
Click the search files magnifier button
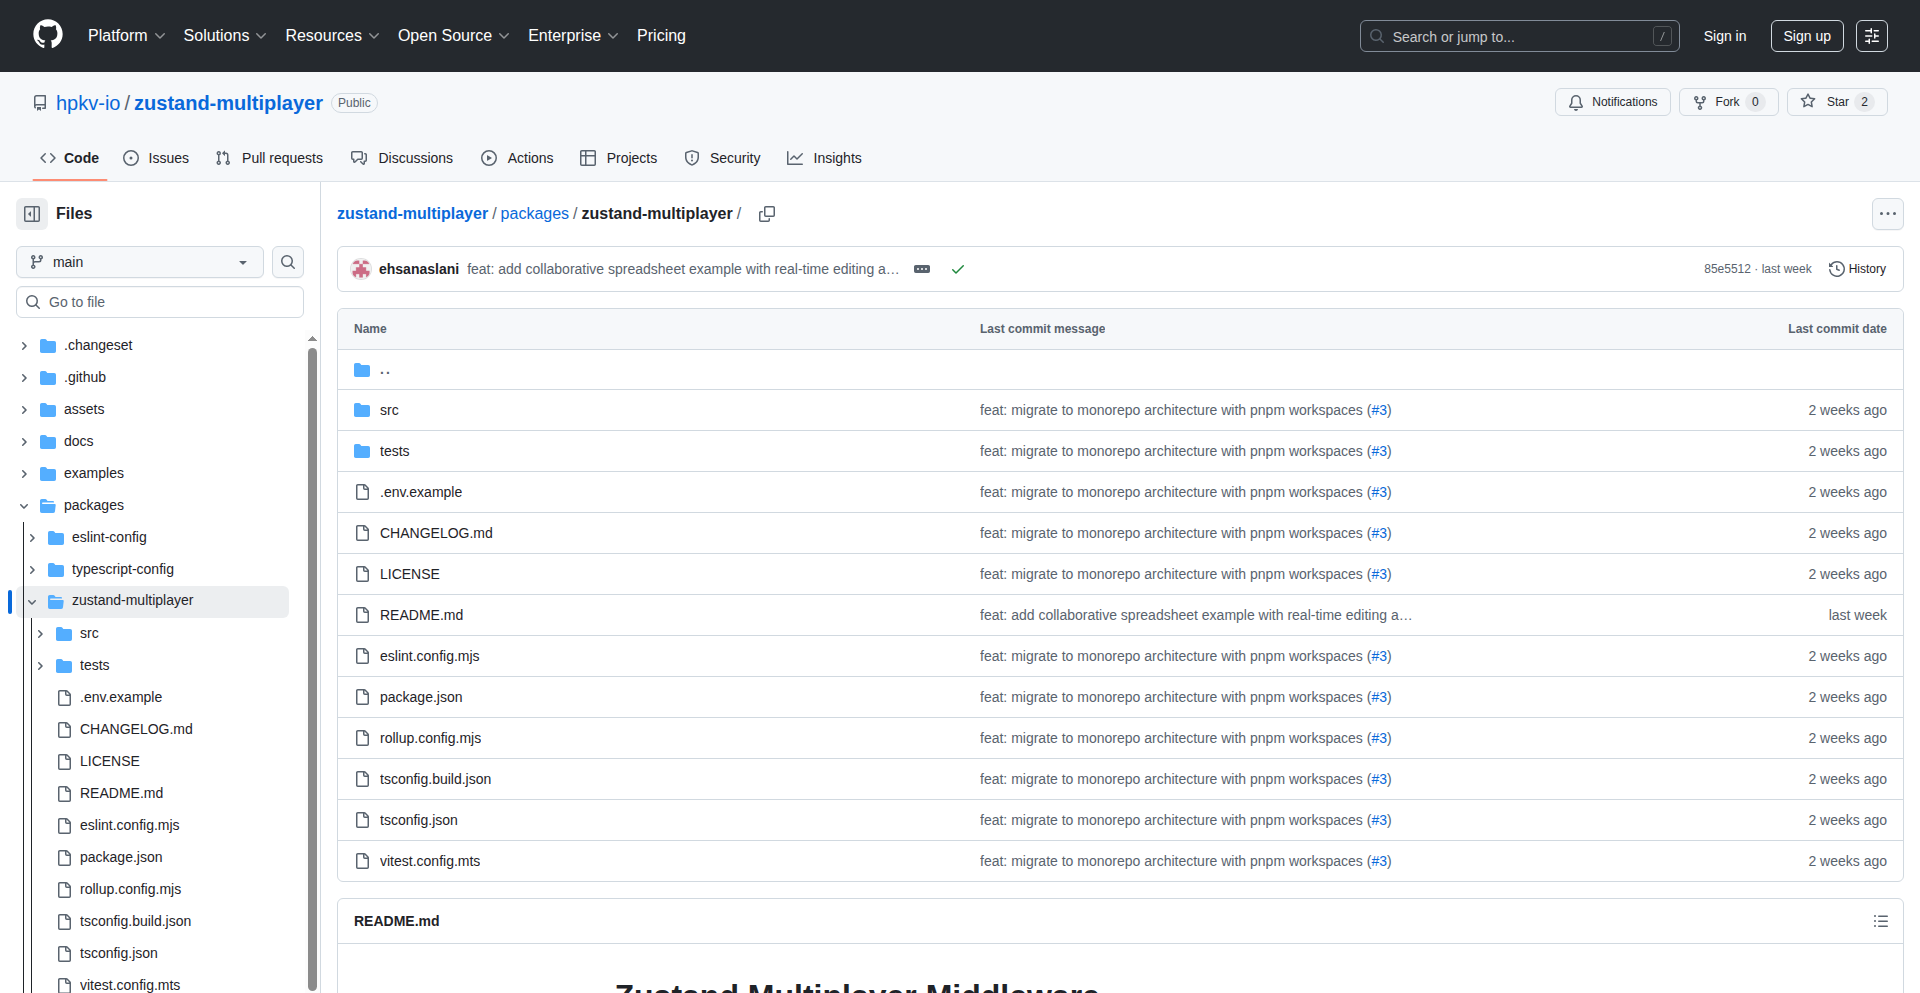[288, 262]
